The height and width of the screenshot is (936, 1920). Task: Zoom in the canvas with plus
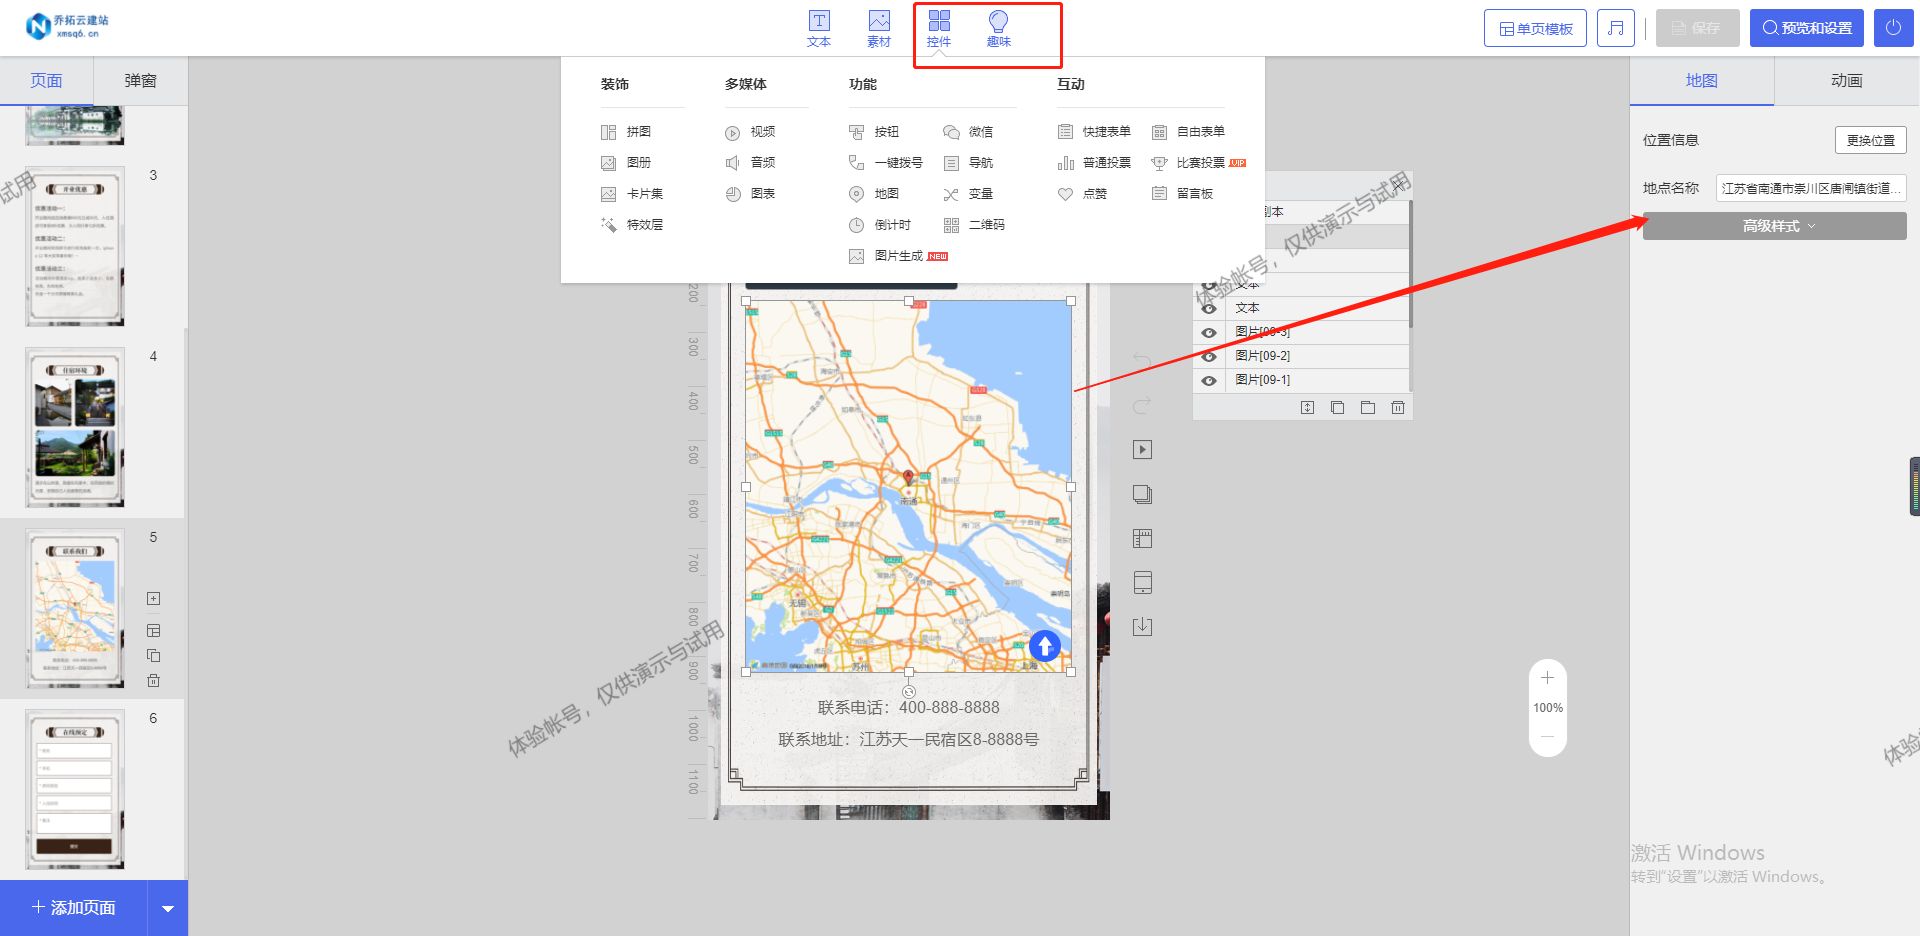(1547, 678)
